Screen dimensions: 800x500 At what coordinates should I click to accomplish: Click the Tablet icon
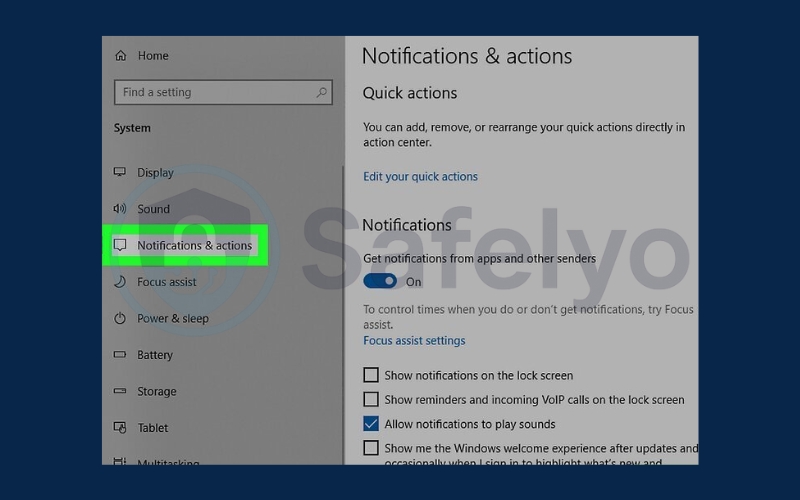tap(120, 428)
